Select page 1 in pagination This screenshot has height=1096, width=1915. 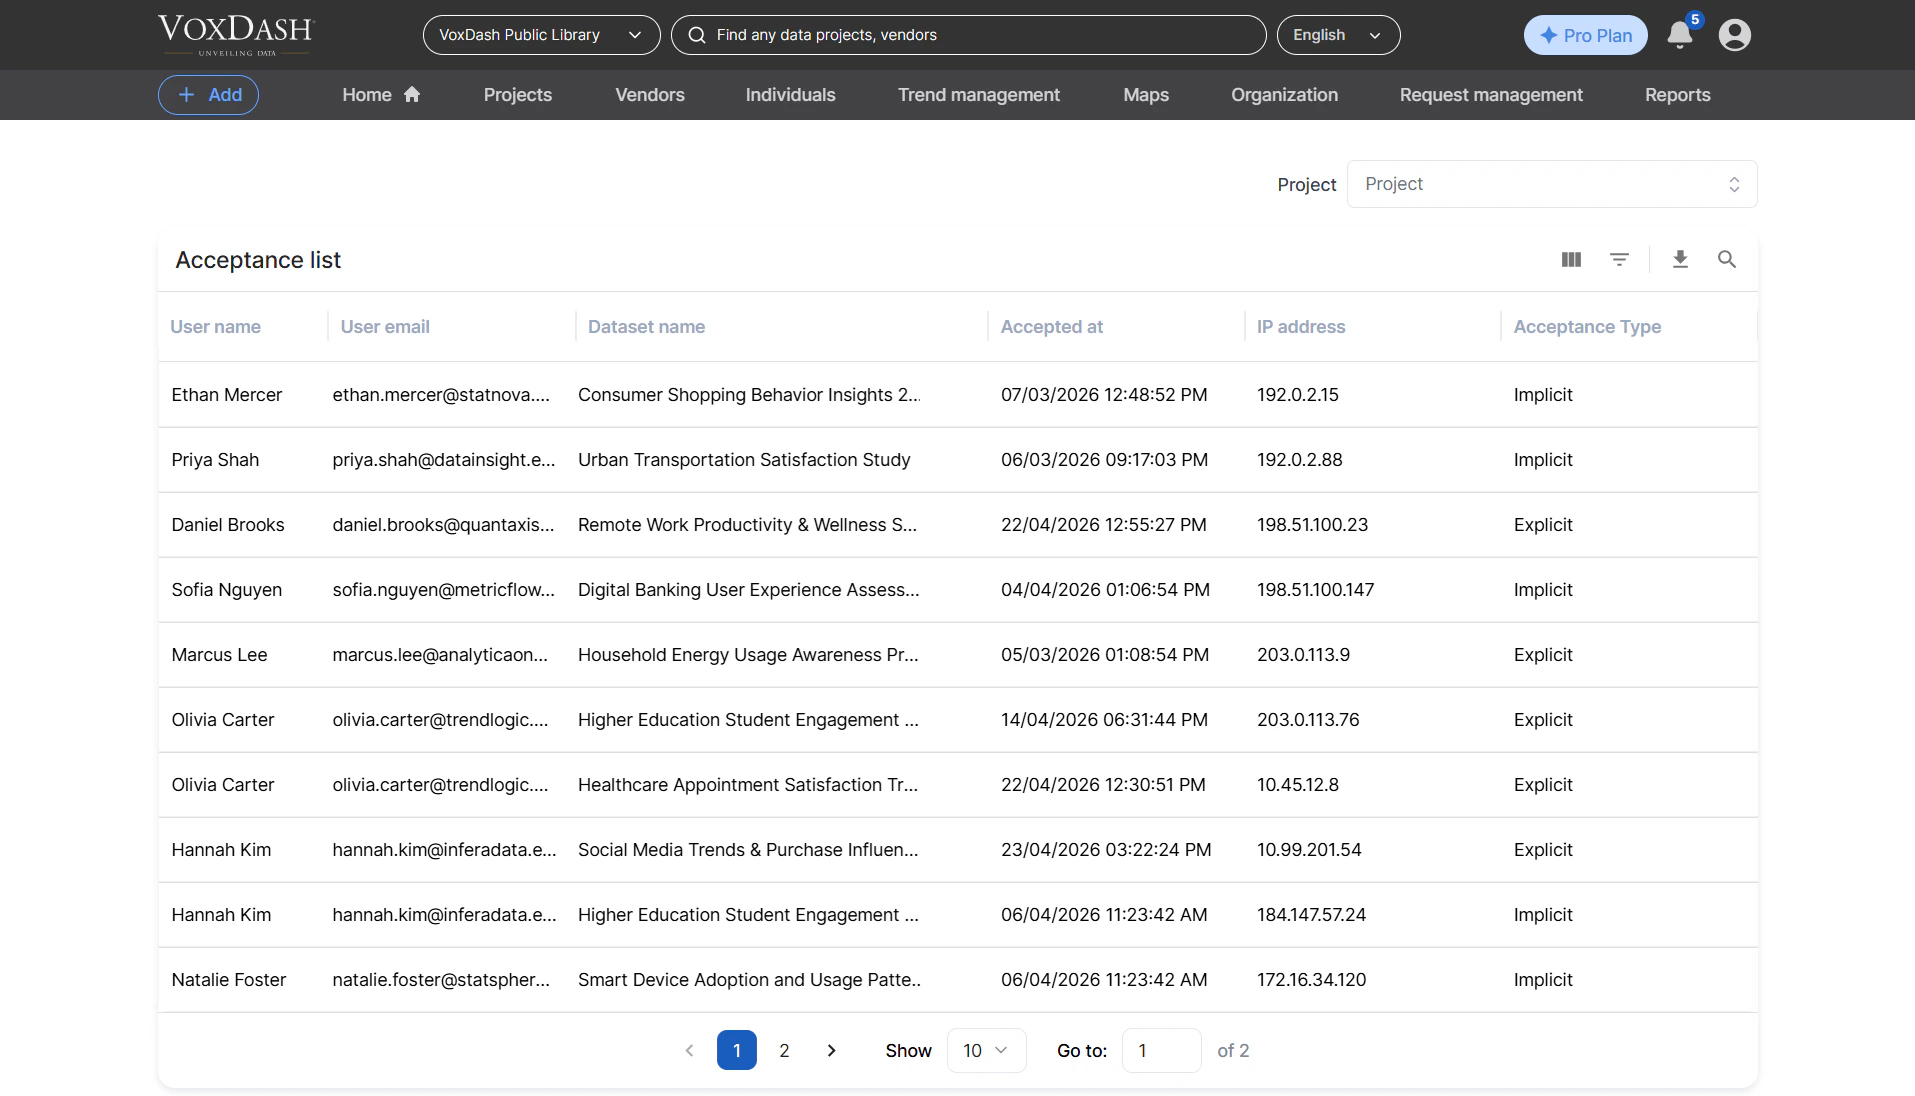click(736, 1051)
